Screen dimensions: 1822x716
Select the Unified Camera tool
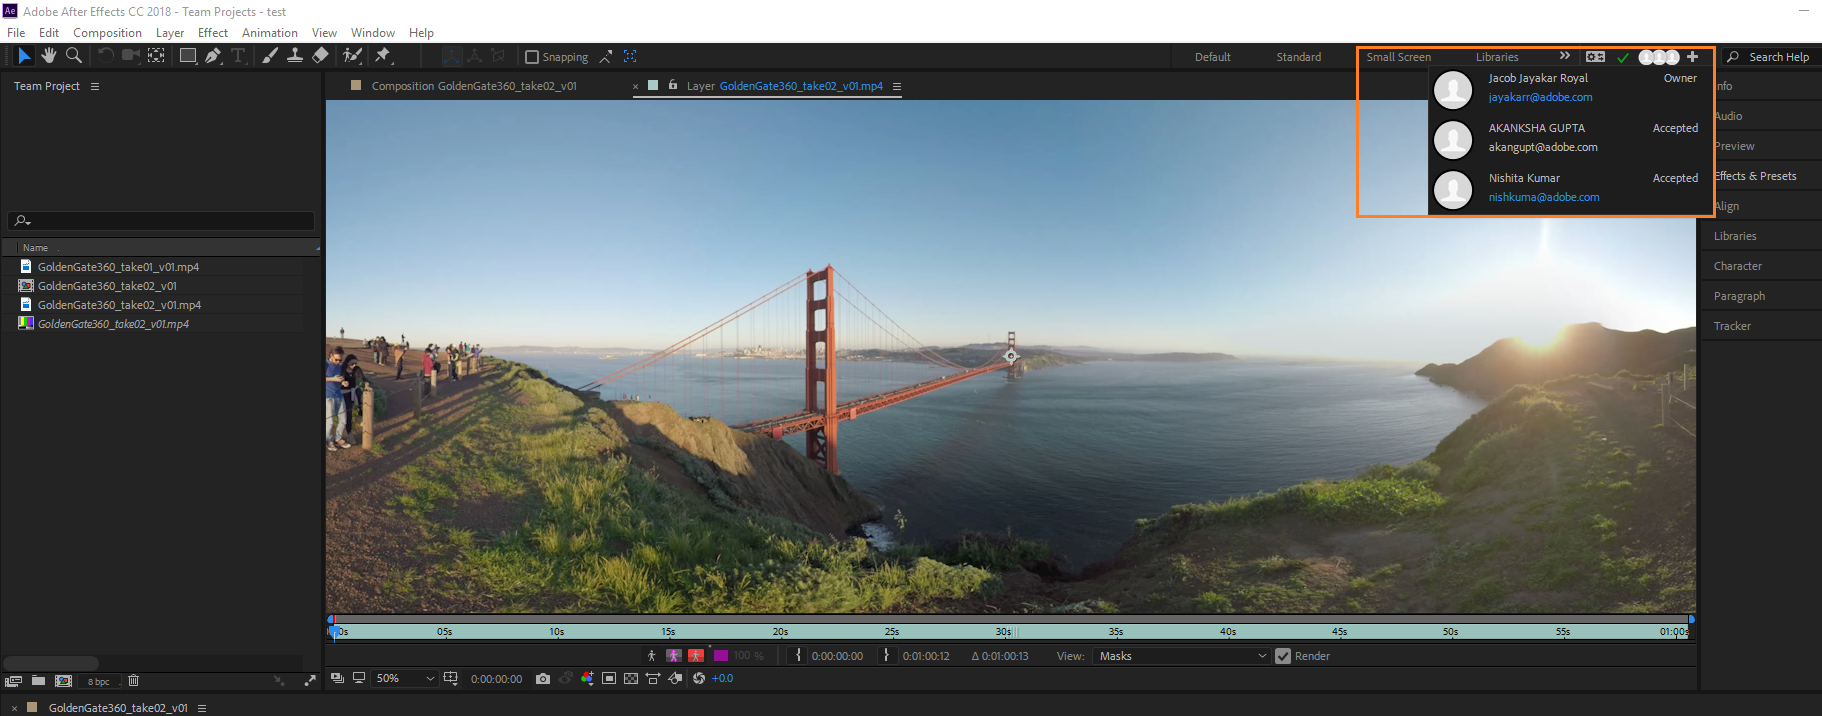coord(130,56)
